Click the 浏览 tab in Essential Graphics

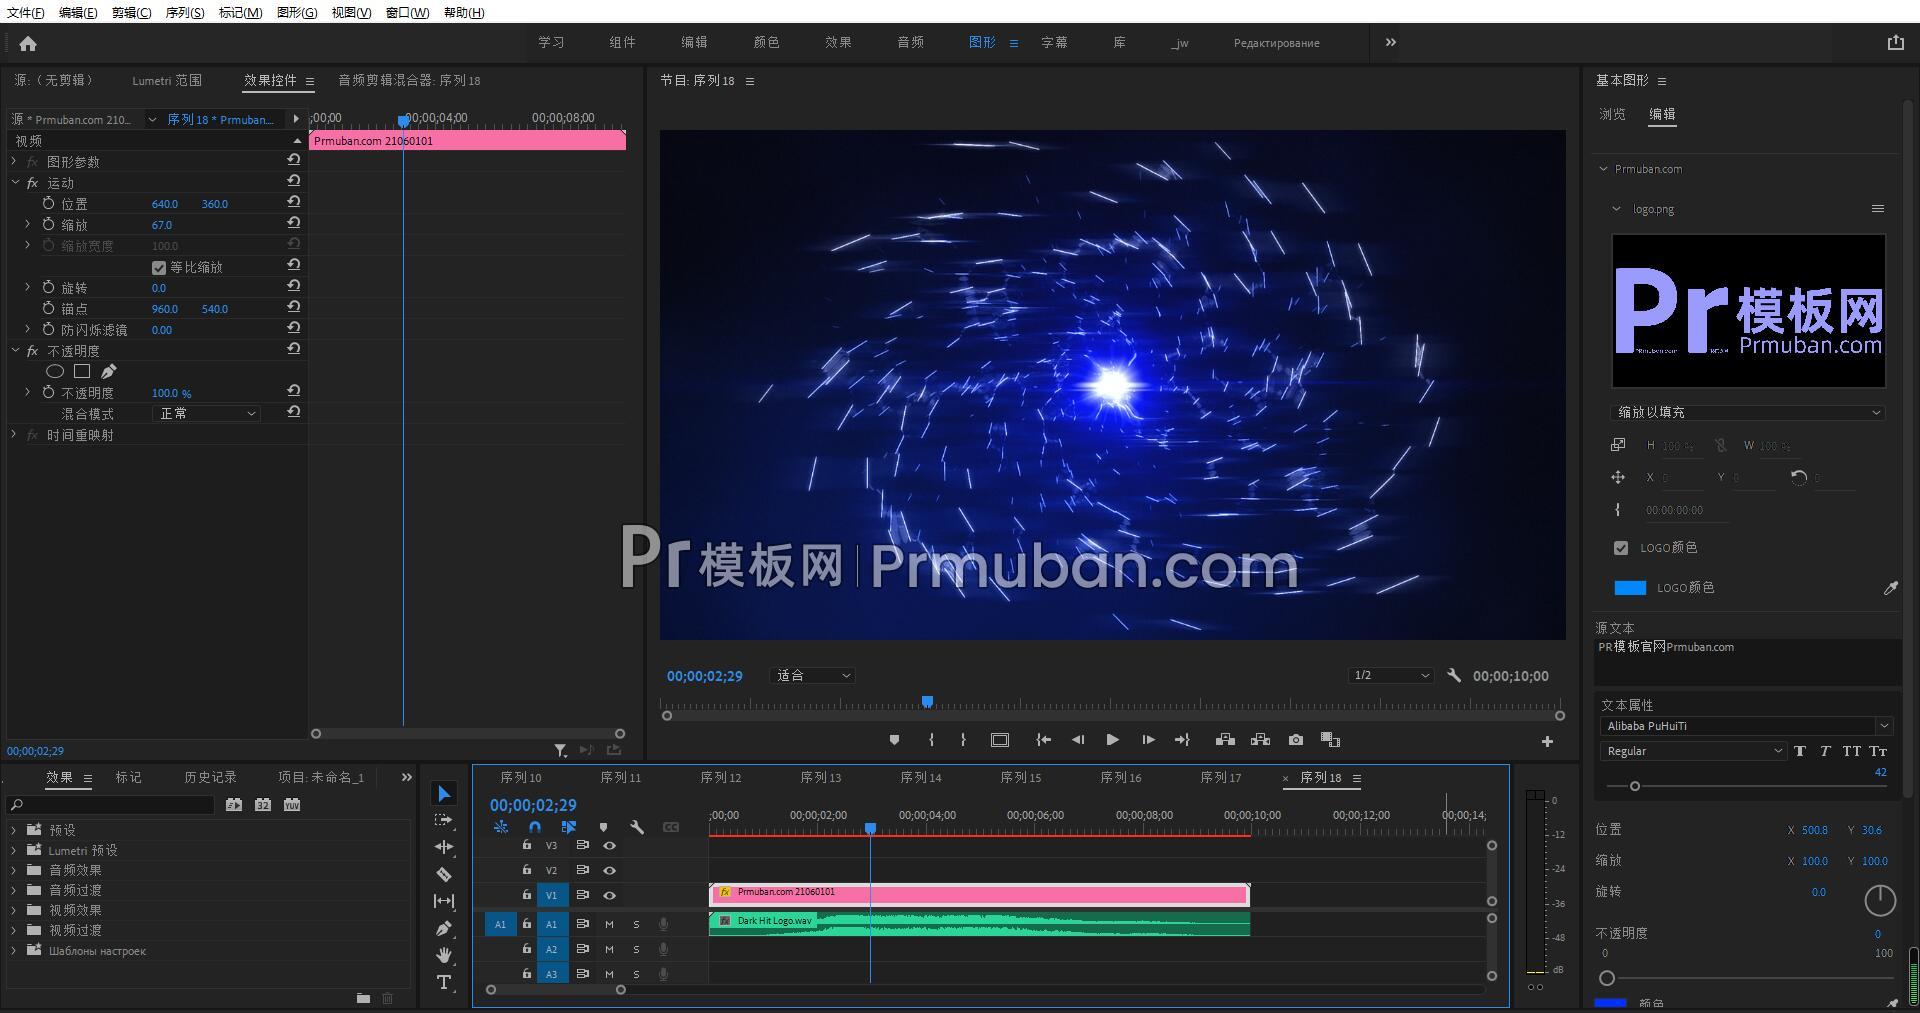[x=1612, y=114]
